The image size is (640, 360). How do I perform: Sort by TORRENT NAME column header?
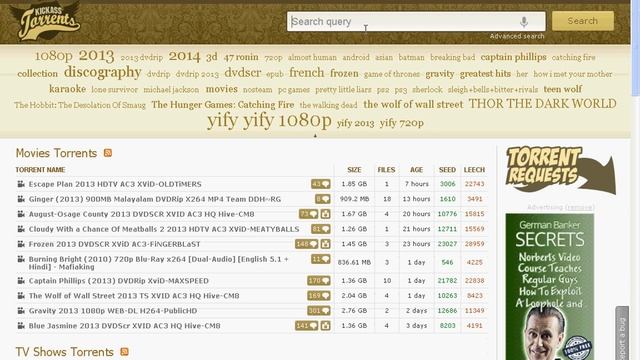click(x=40, y=170)
